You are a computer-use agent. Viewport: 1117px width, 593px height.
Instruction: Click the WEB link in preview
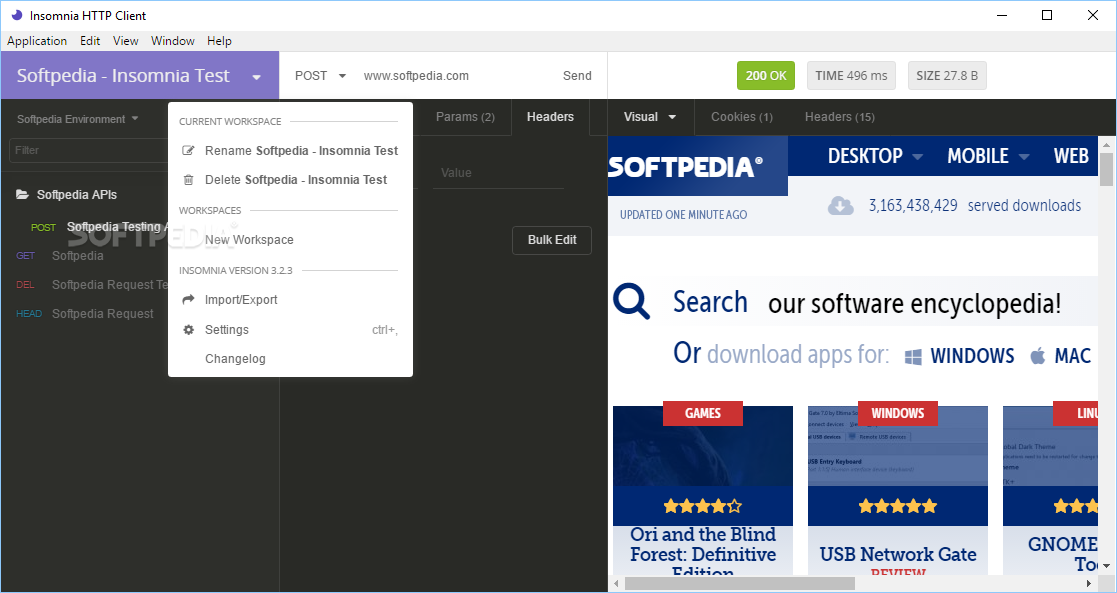[x=1071, y=156]
